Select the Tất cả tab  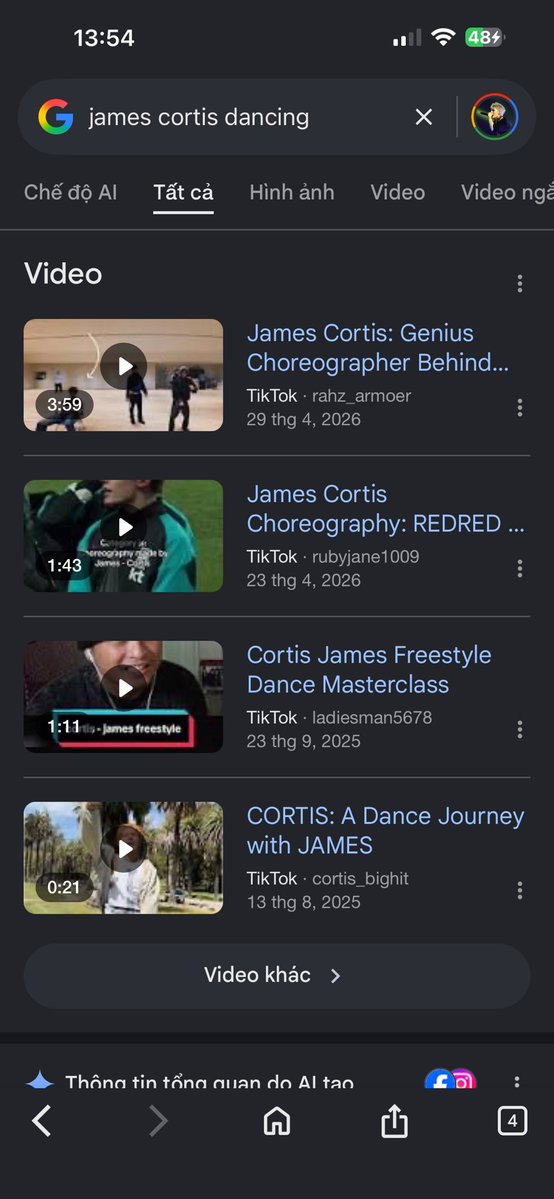click(x=183, y=192)
